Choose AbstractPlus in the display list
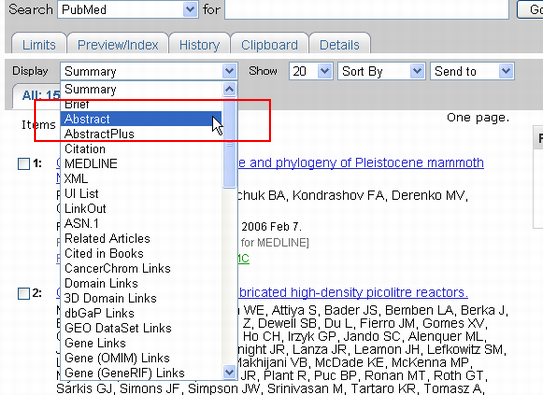 [x=141, y=134]
